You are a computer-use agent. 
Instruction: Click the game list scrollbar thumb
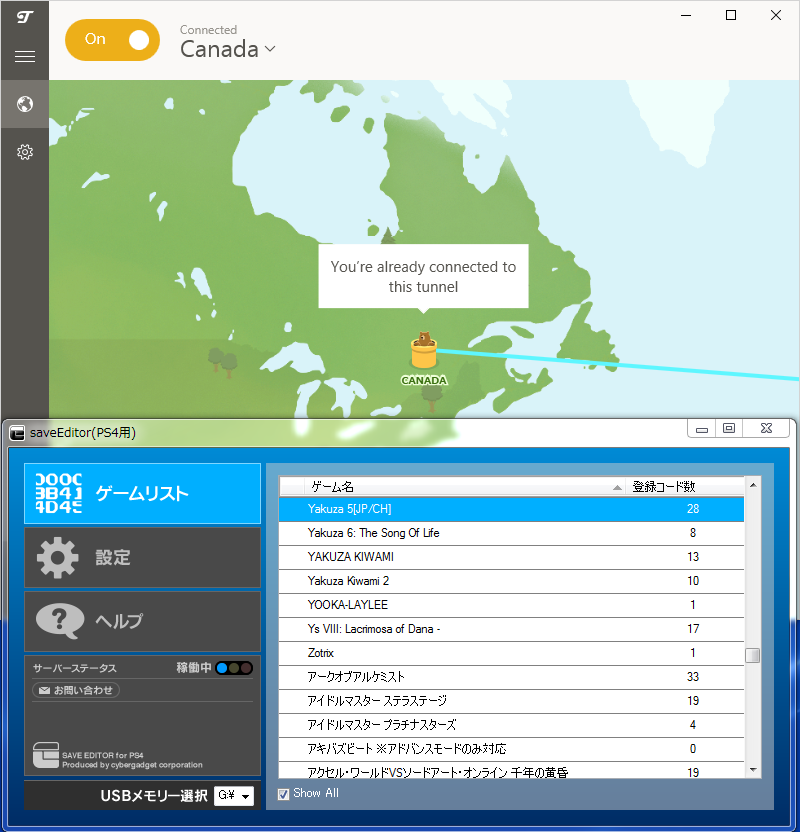click(753, 656)
